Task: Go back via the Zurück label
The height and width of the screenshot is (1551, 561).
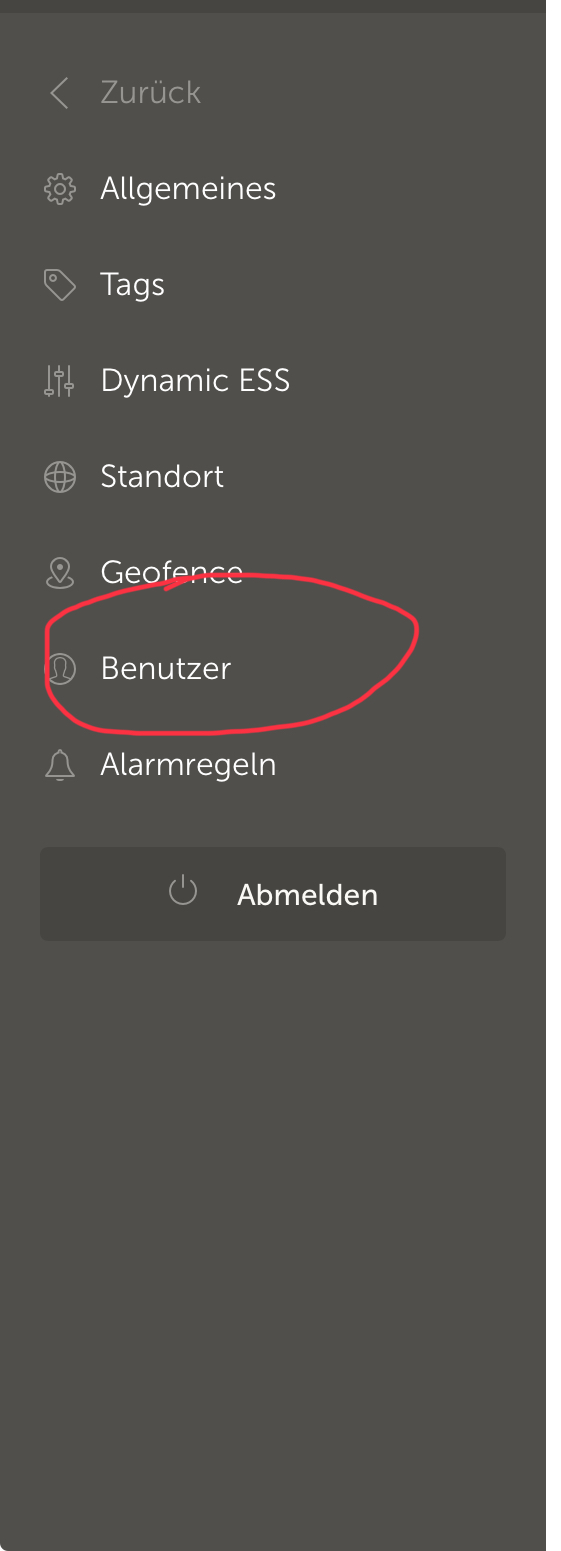Action: (151, 93)
